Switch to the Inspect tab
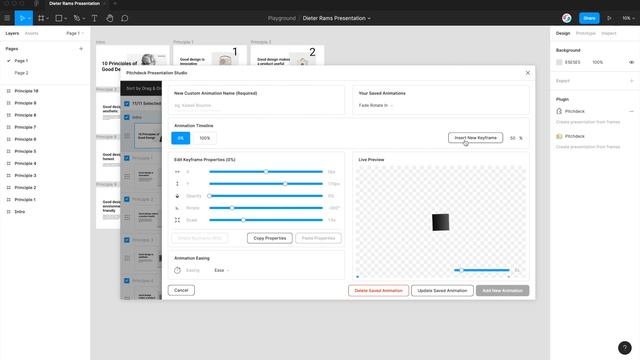This screenshot has height=360, width=640. 609,33
